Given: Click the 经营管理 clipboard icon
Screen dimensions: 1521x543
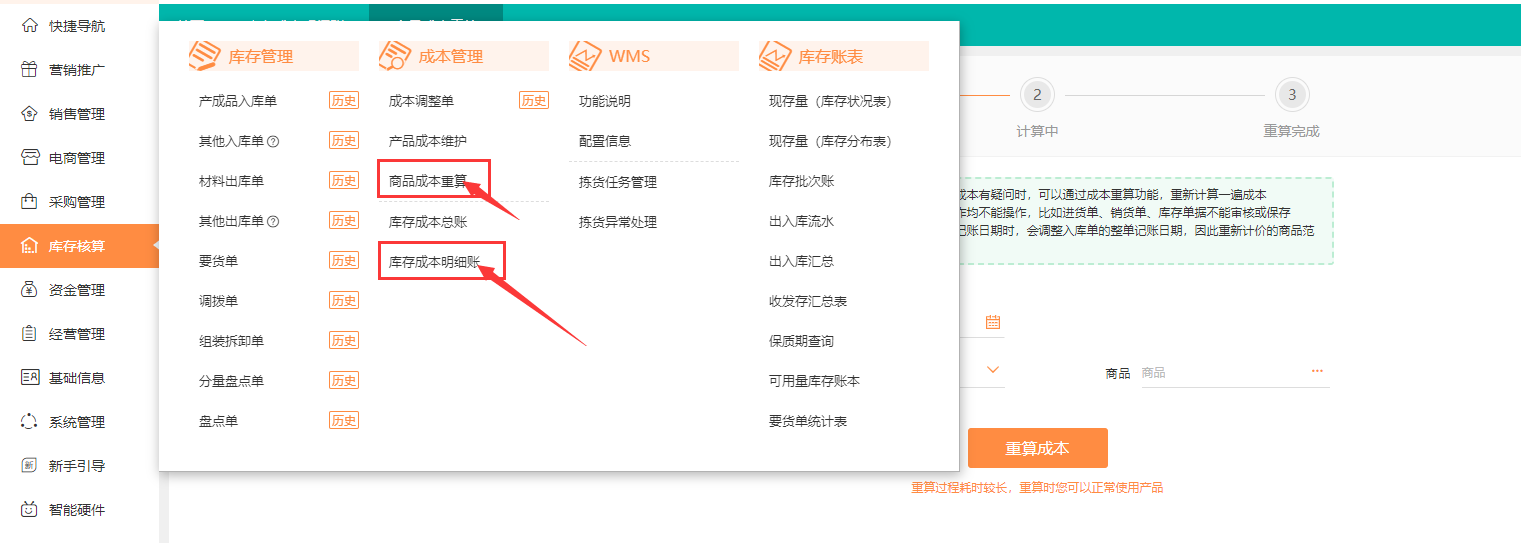Looking at the screenshot, I should pos(29,334).
